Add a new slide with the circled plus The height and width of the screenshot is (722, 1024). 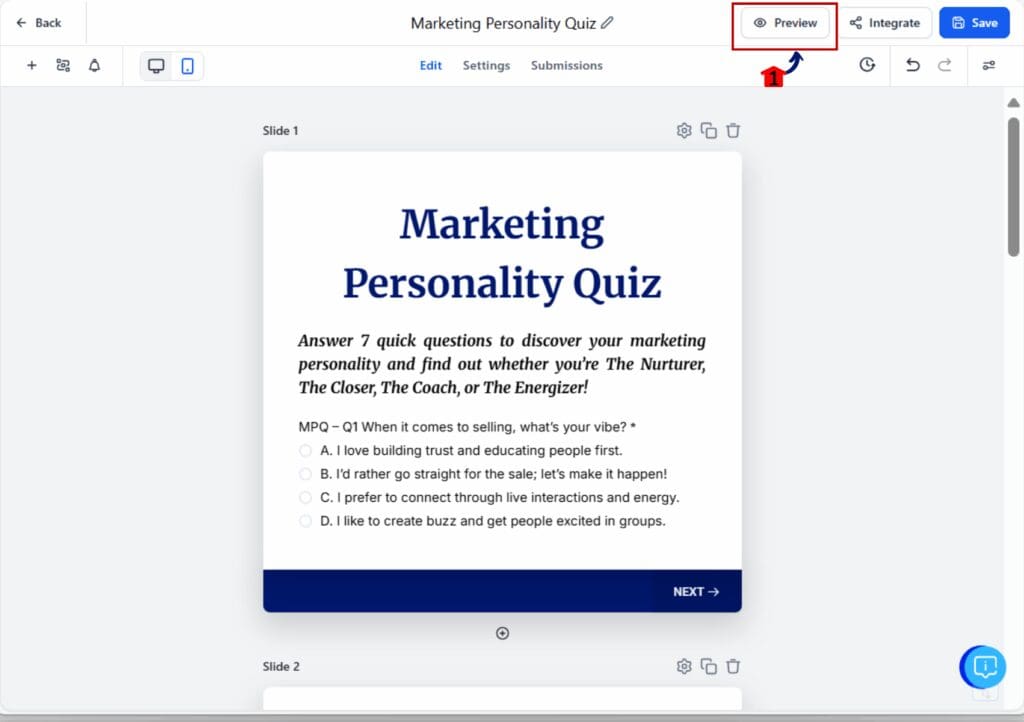pos(502,632)
